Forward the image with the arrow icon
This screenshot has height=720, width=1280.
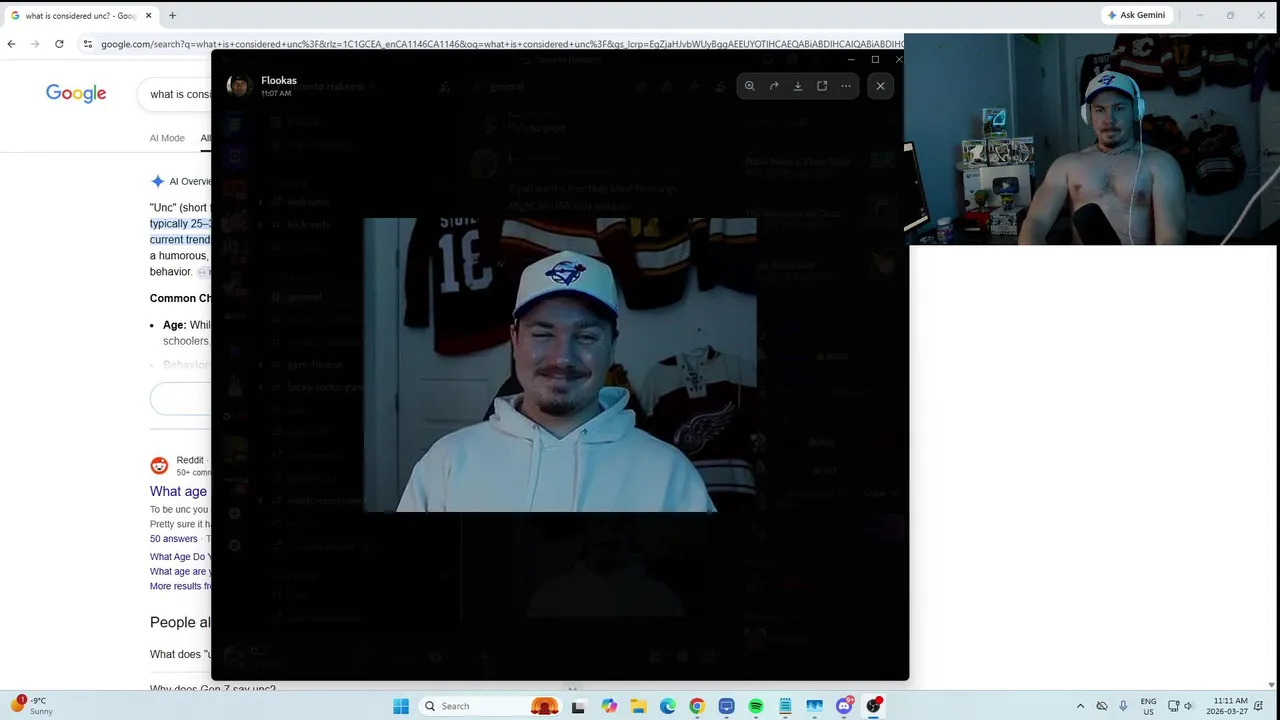point(774,86)
